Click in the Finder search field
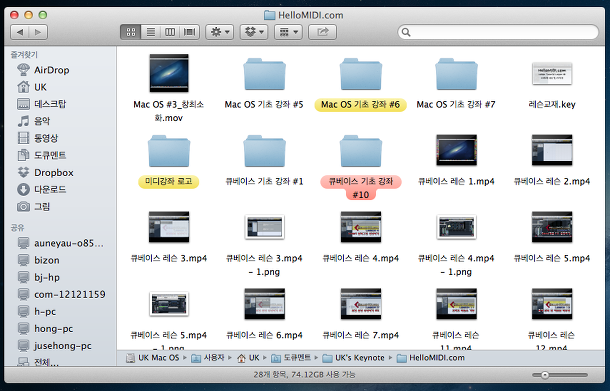The height and width of the screenshot is (391, 610). click(x=498, y=32)
